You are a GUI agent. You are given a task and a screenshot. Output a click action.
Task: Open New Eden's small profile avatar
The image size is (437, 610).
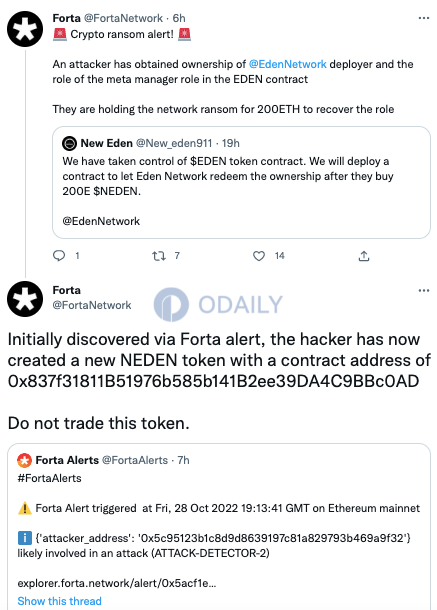click(x=69, y=144)
